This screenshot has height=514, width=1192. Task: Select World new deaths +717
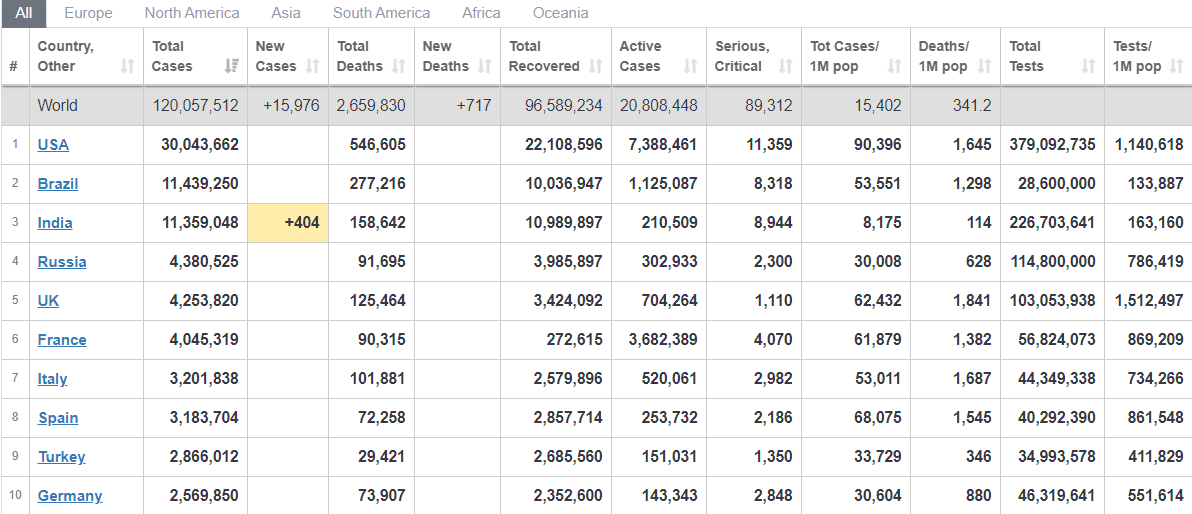(474, 106)
